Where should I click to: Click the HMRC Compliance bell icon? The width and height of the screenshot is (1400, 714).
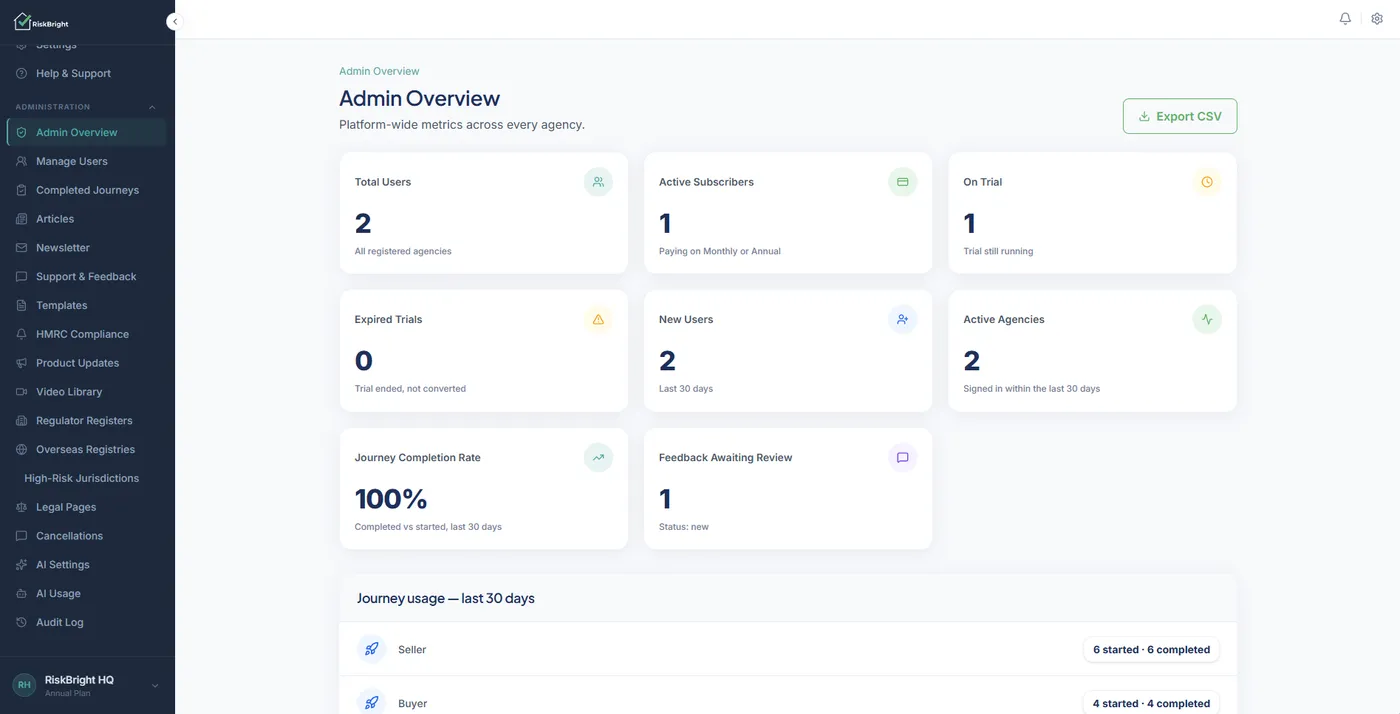point(22,334)
